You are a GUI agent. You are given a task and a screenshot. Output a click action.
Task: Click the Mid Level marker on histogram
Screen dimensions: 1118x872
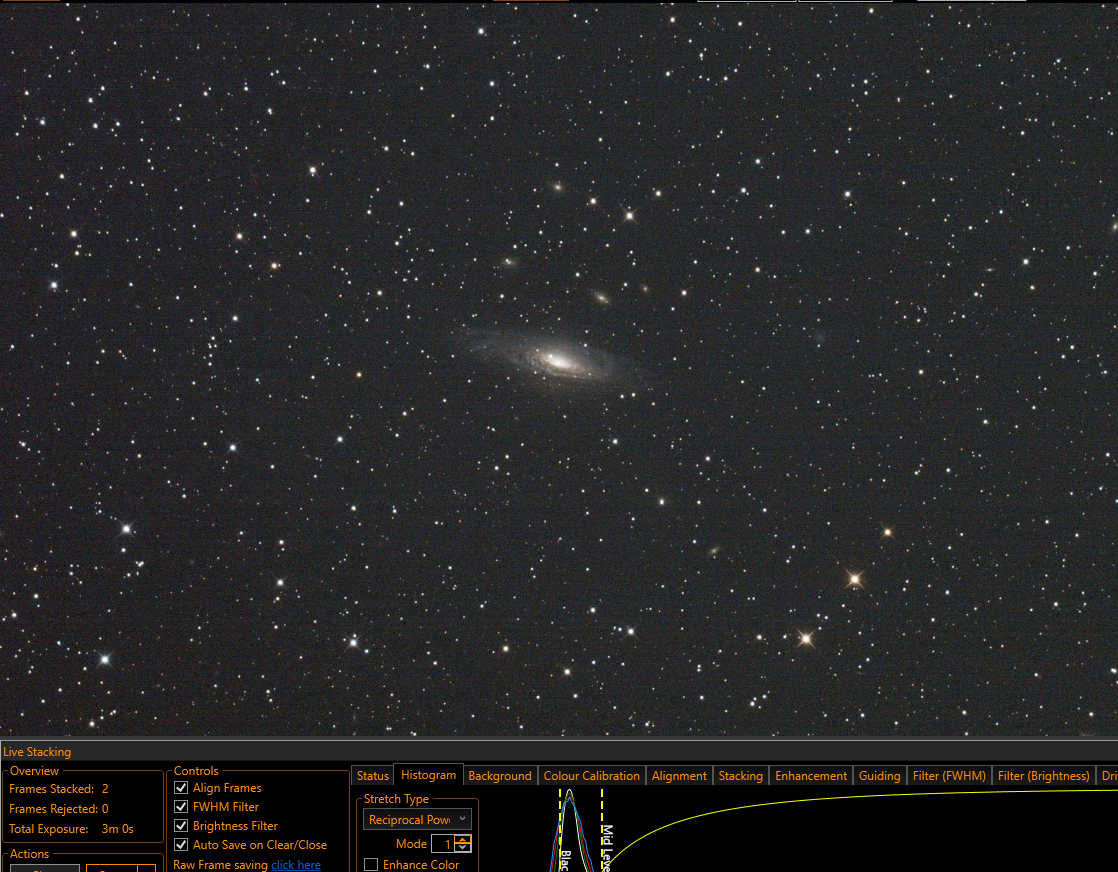click(603, 831)
